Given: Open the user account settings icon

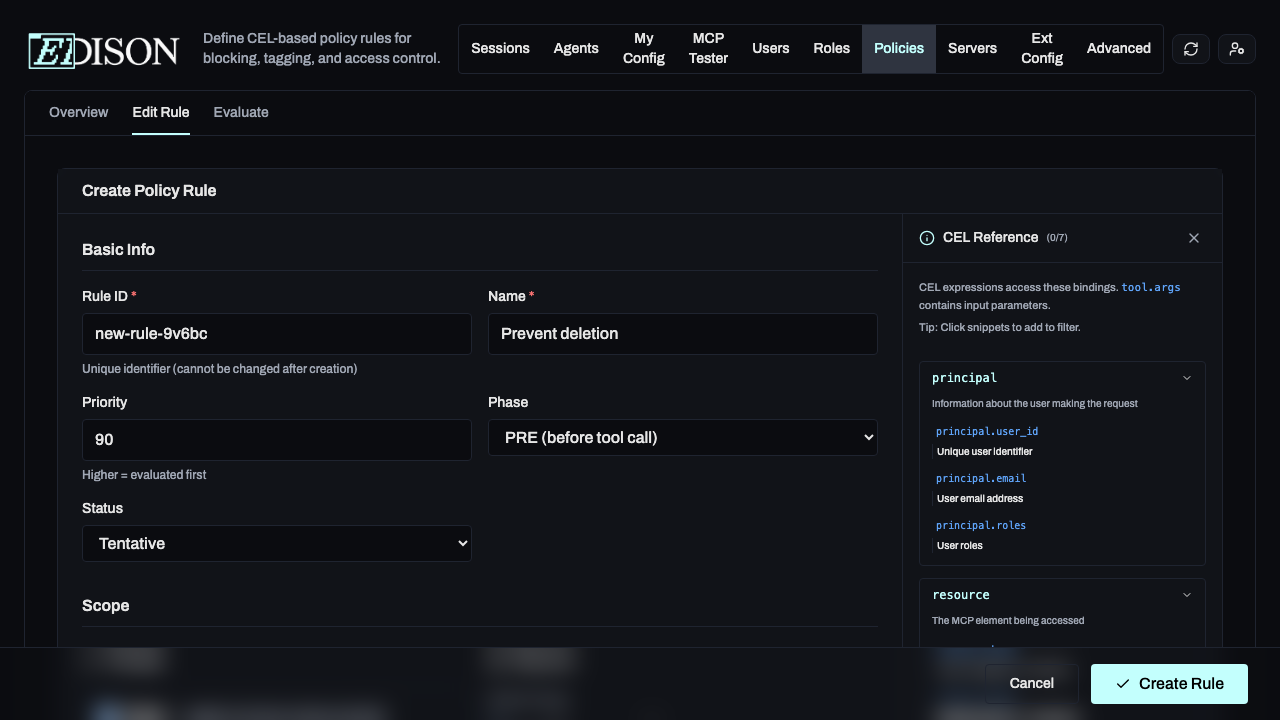Looking at the screenshot, I should click(1237, 49).
